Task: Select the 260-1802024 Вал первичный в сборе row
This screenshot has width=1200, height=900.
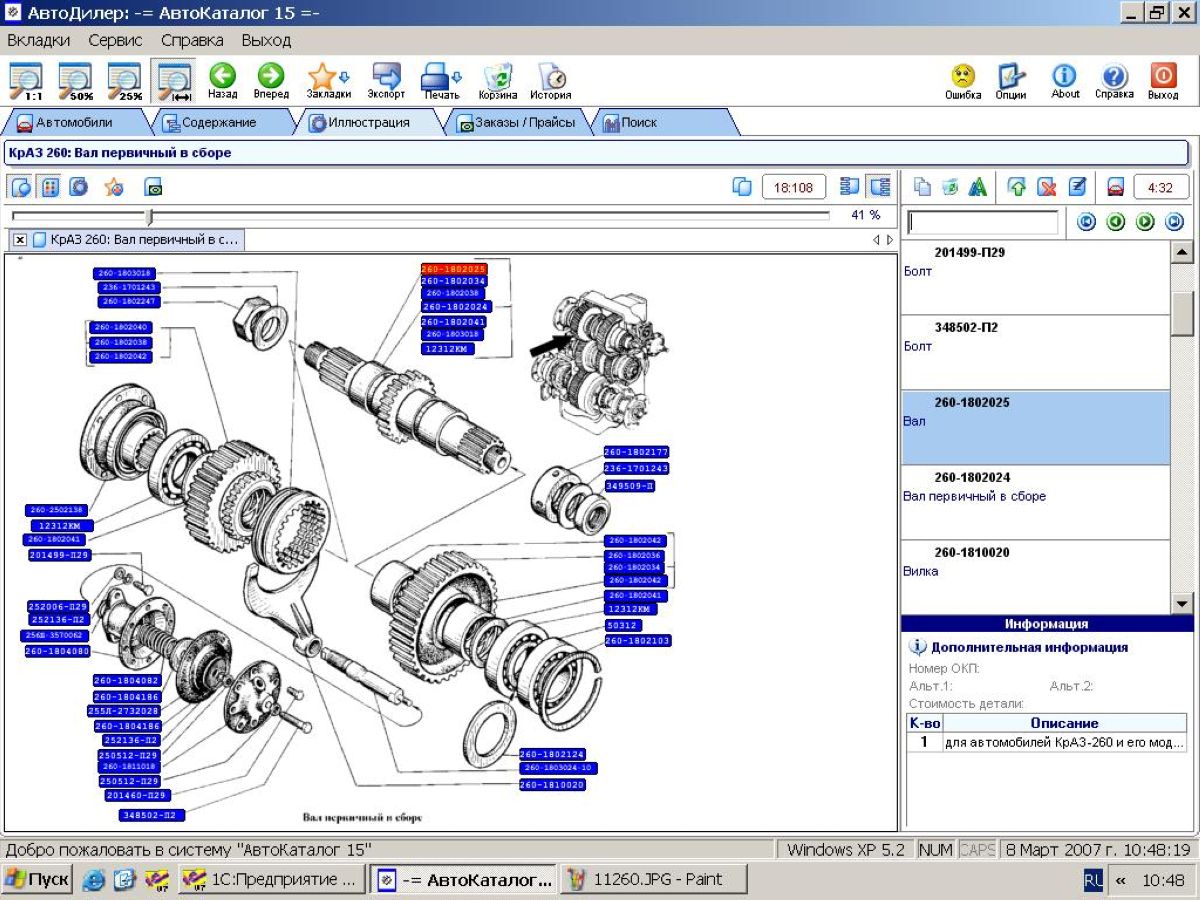Action: click(x=1035, y=503)
